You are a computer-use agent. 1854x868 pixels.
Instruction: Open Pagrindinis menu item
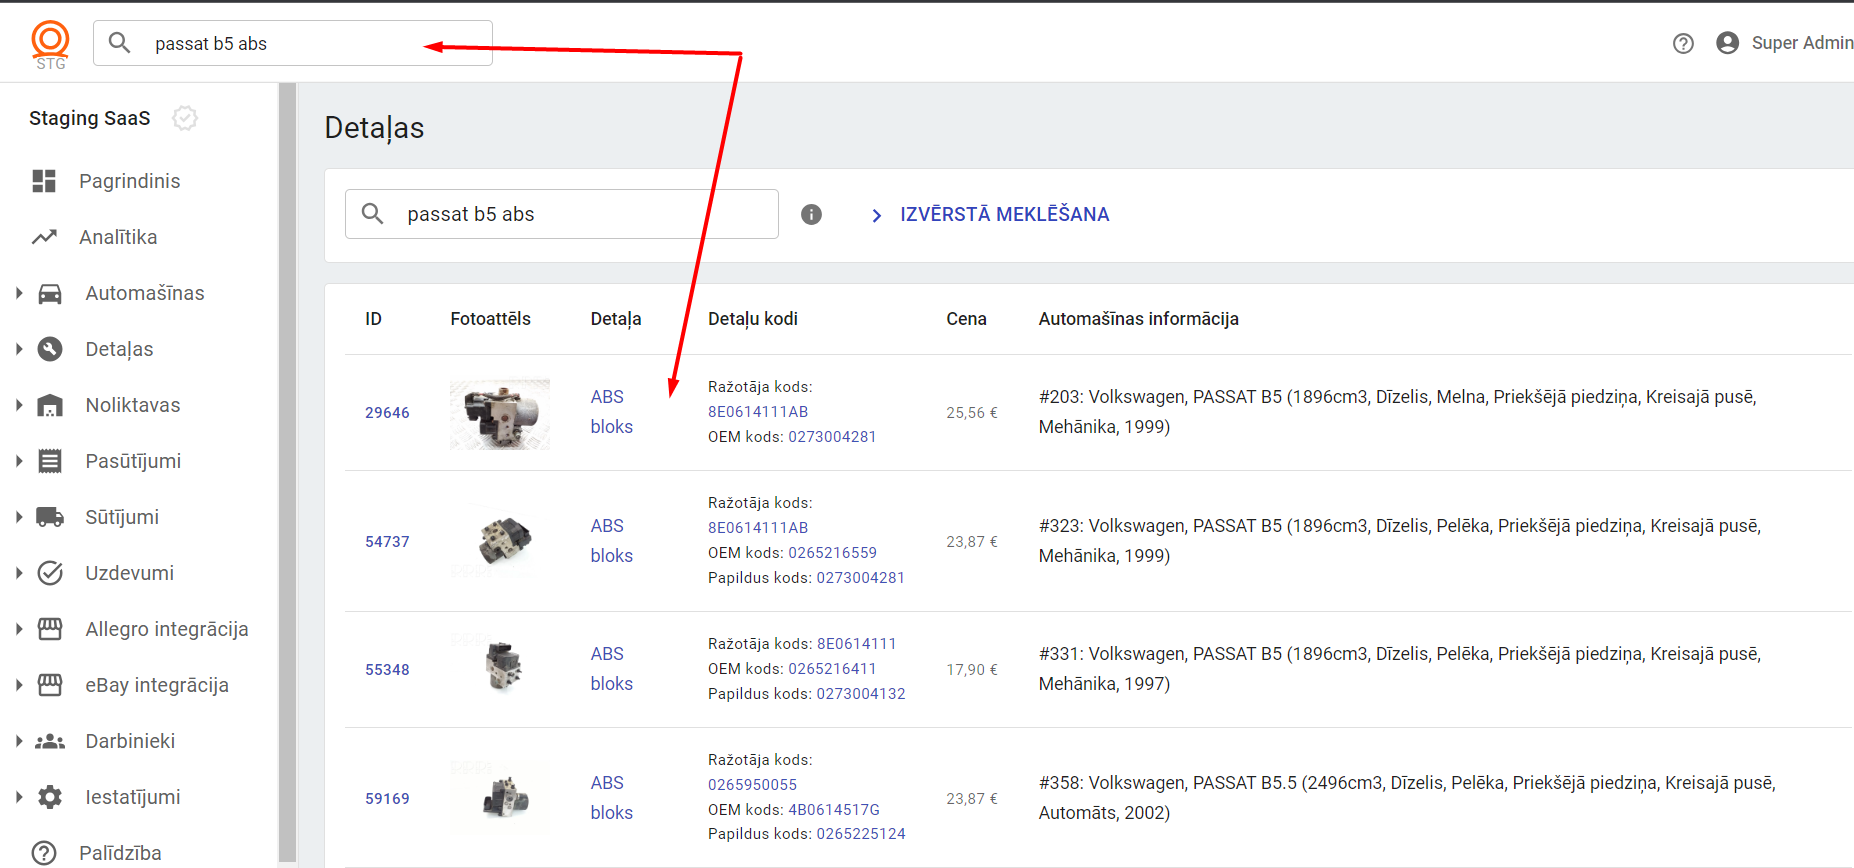click(130, 181)
